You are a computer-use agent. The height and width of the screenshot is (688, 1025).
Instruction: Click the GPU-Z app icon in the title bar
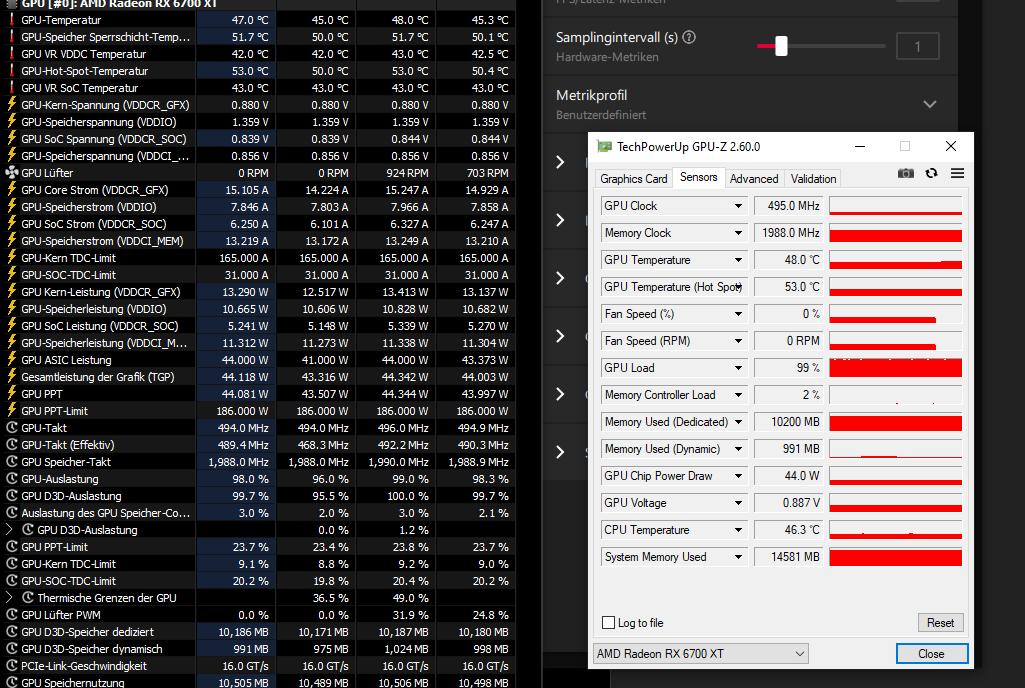tap(605, 146)
